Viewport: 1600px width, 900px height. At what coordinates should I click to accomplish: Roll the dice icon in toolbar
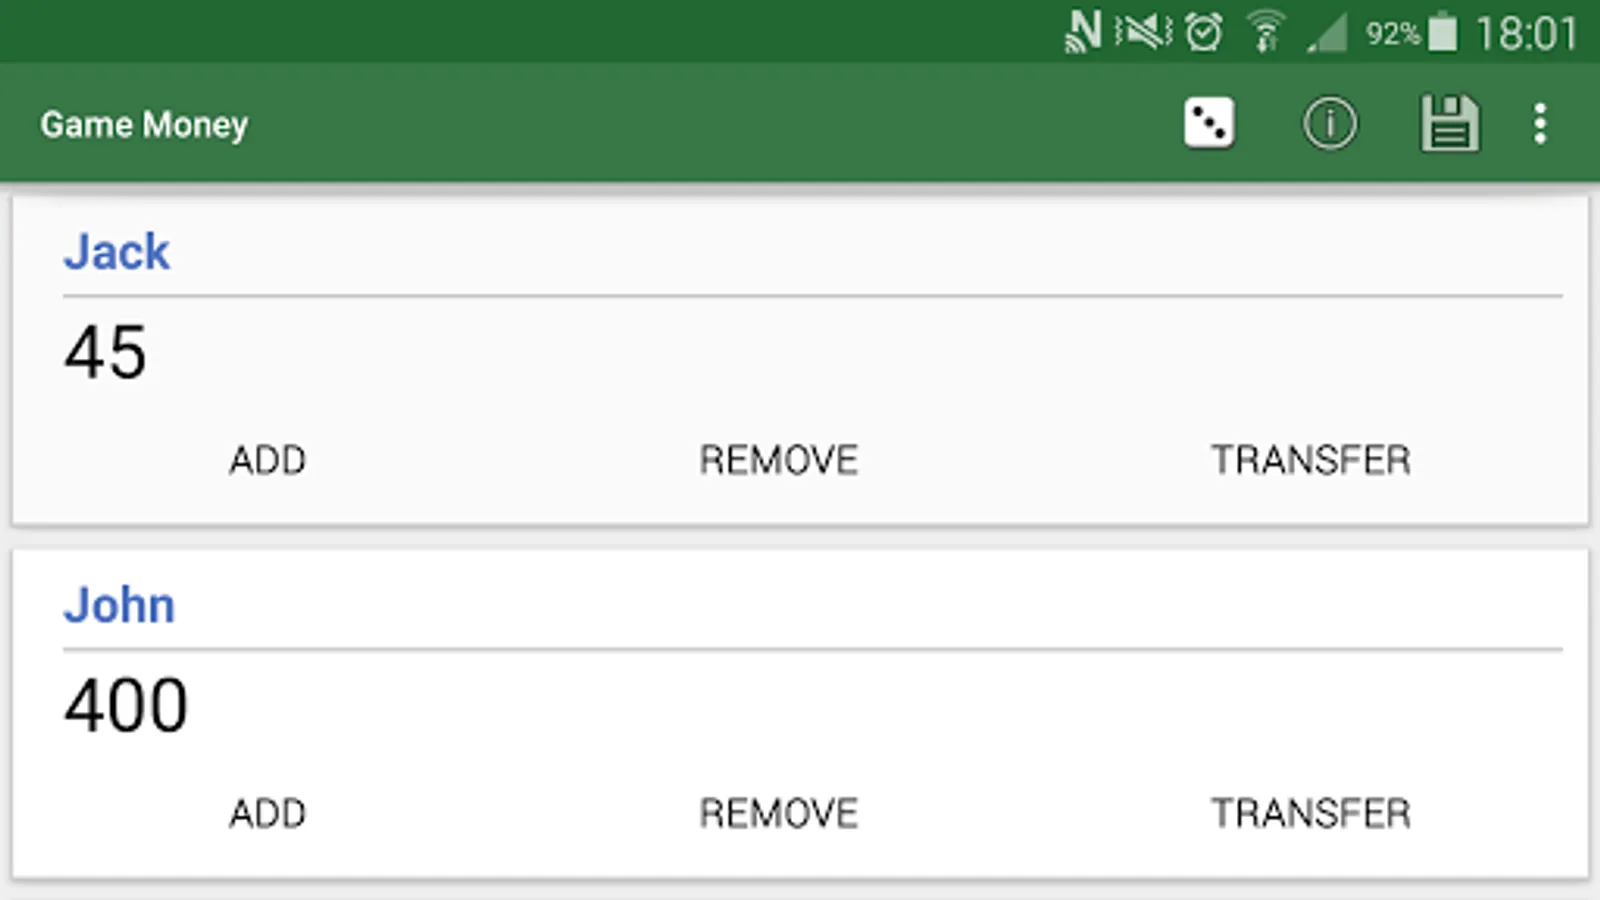point(1209,124)
